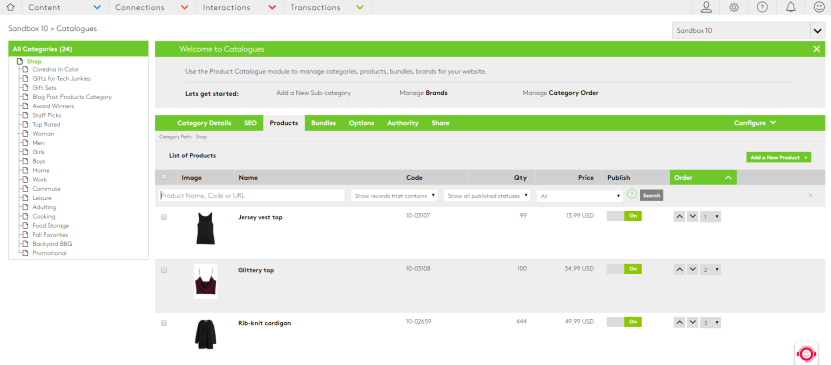Move Rib-knit cardigan up in order

tap(679, 323)
